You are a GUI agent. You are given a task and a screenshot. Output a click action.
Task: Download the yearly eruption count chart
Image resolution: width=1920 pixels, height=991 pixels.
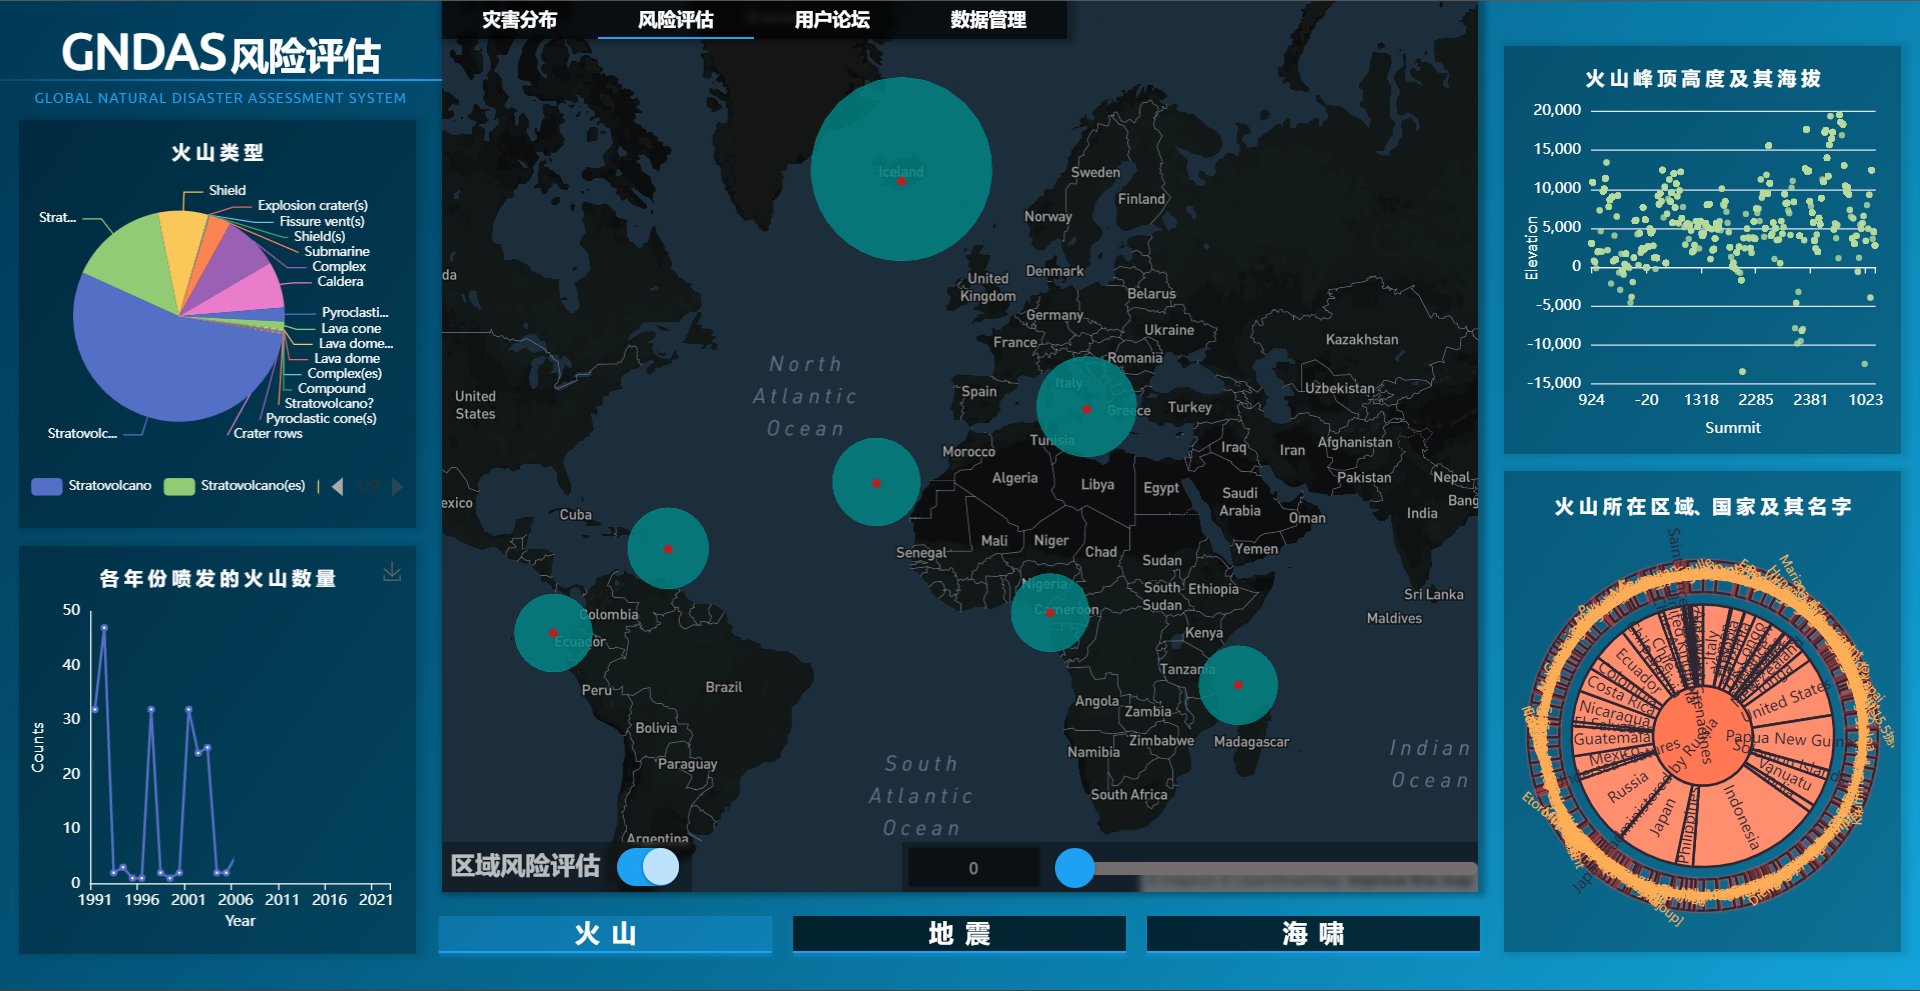(392, 572)
